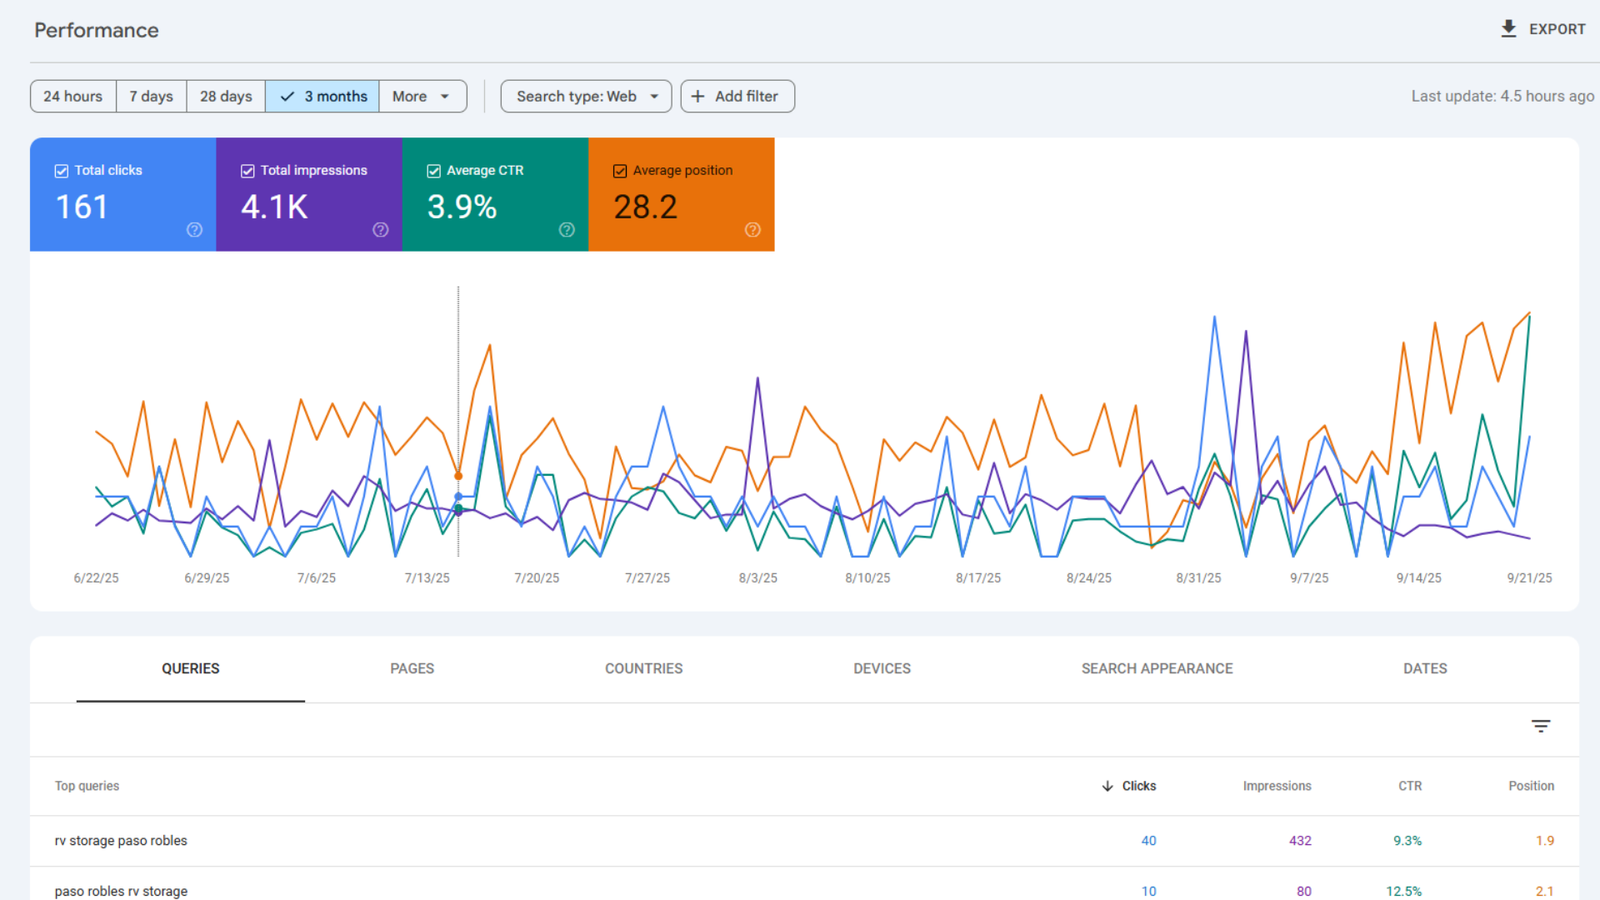Image resolution: width=1600 pixels, height=900 pixels.
Task: Expand the More date range dropdown
Action: pos(422,96)
